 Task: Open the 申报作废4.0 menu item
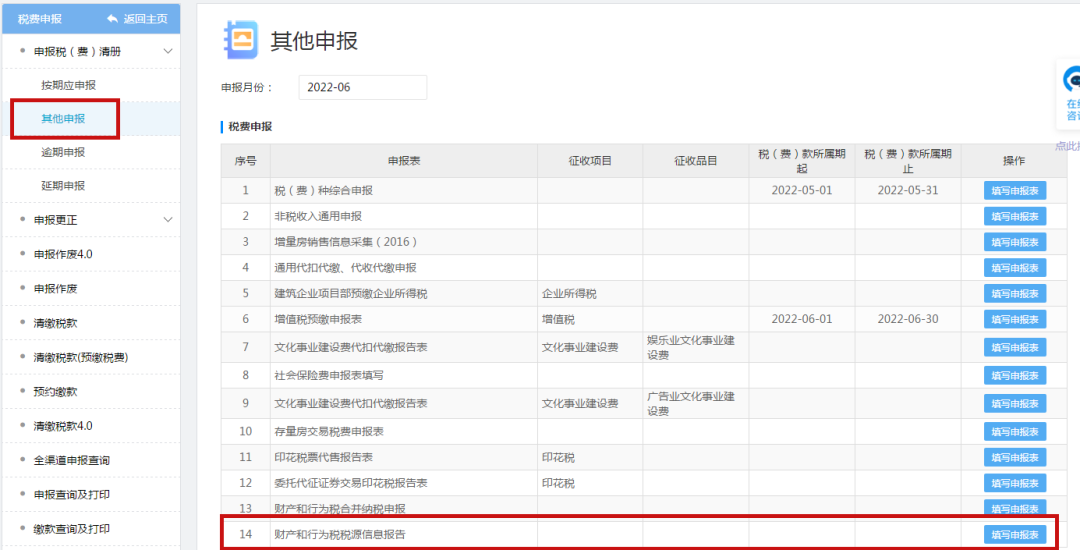[62, 254]
